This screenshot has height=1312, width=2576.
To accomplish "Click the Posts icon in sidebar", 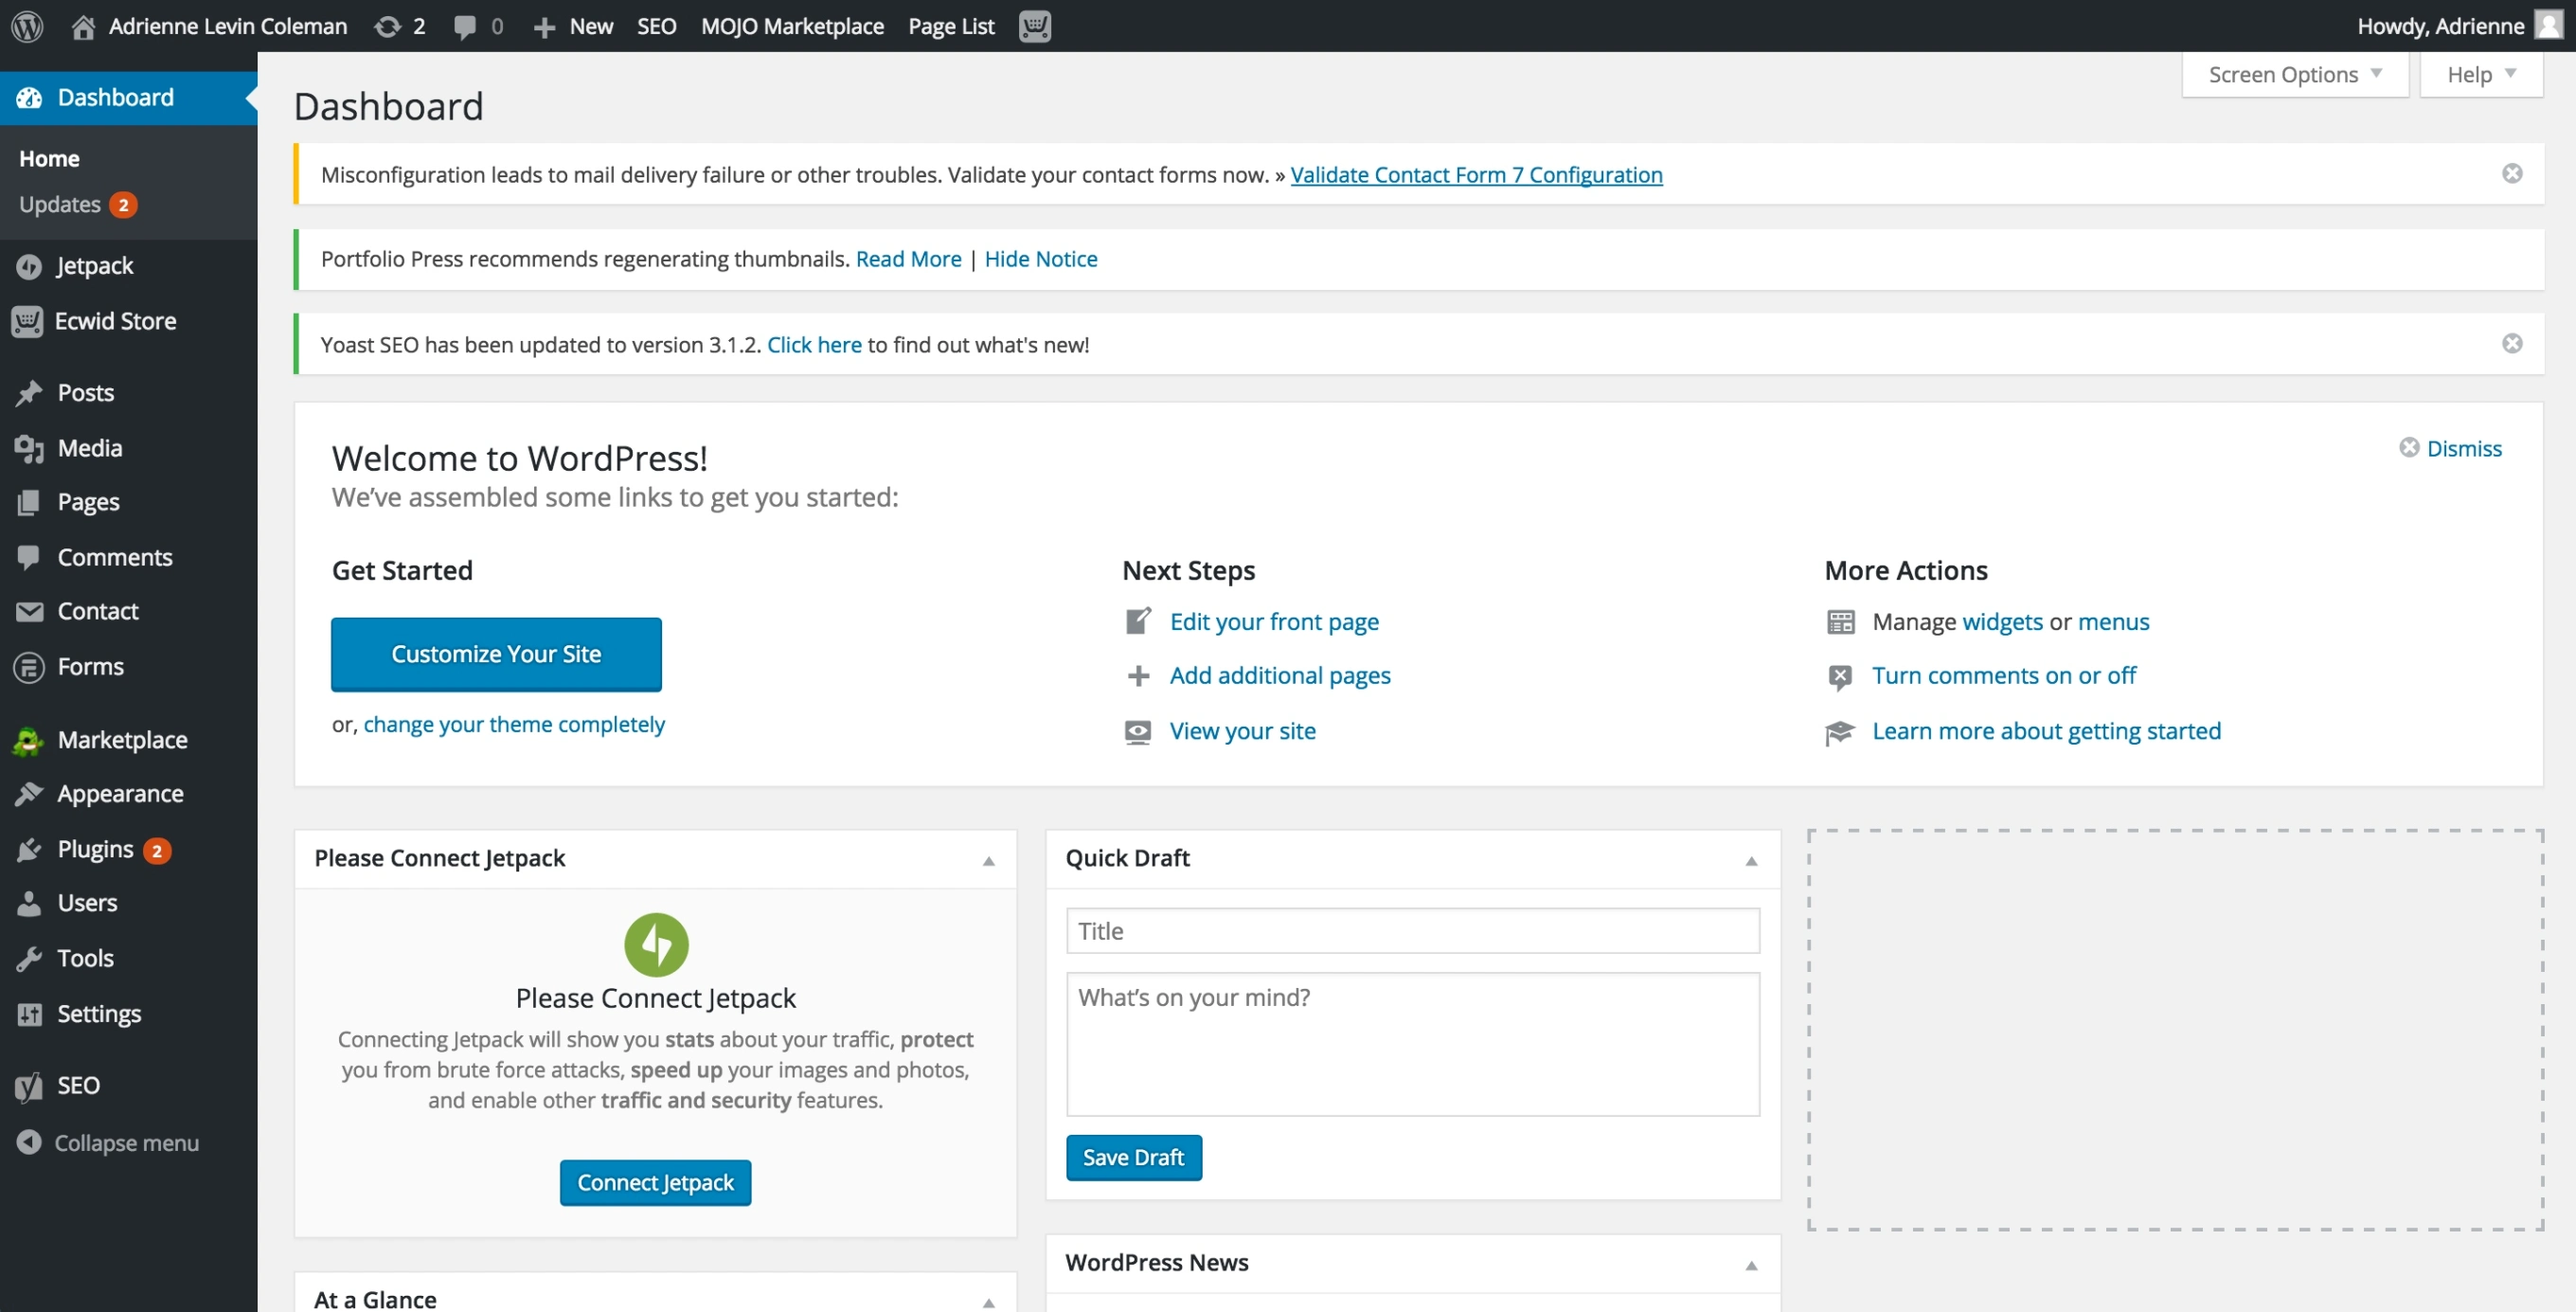I will coord(32,391).
